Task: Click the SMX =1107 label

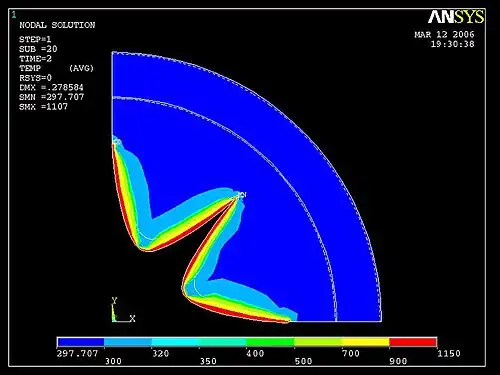Action: click(x=44, y=107)
